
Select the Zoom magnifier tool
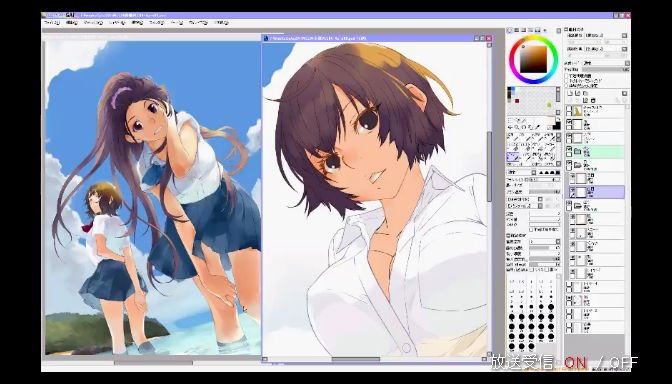click(517, 128)
